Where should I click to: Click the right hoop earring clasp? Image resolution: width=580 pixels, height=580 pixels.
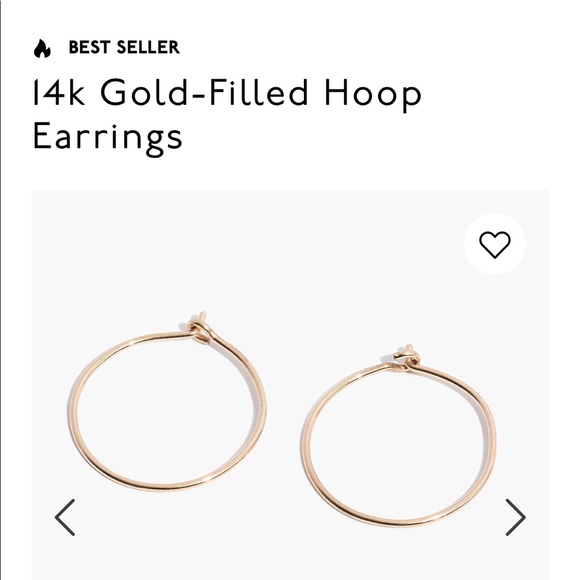click(x=406, y=357)
